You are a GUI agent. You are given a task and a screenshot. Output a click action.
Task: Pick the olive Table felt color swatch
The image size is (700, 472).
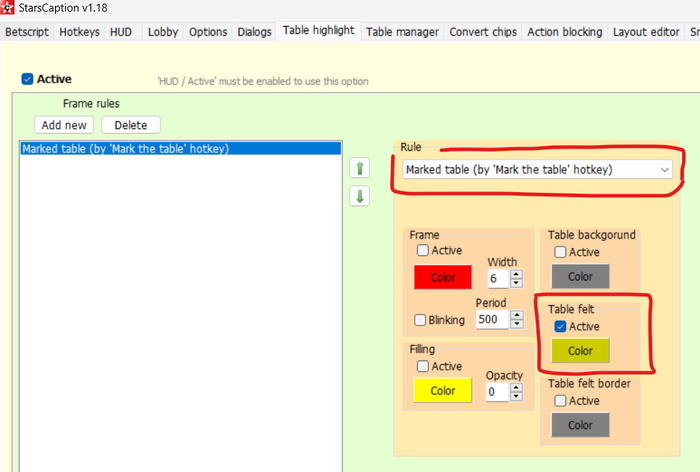click(x=580, y=351)
